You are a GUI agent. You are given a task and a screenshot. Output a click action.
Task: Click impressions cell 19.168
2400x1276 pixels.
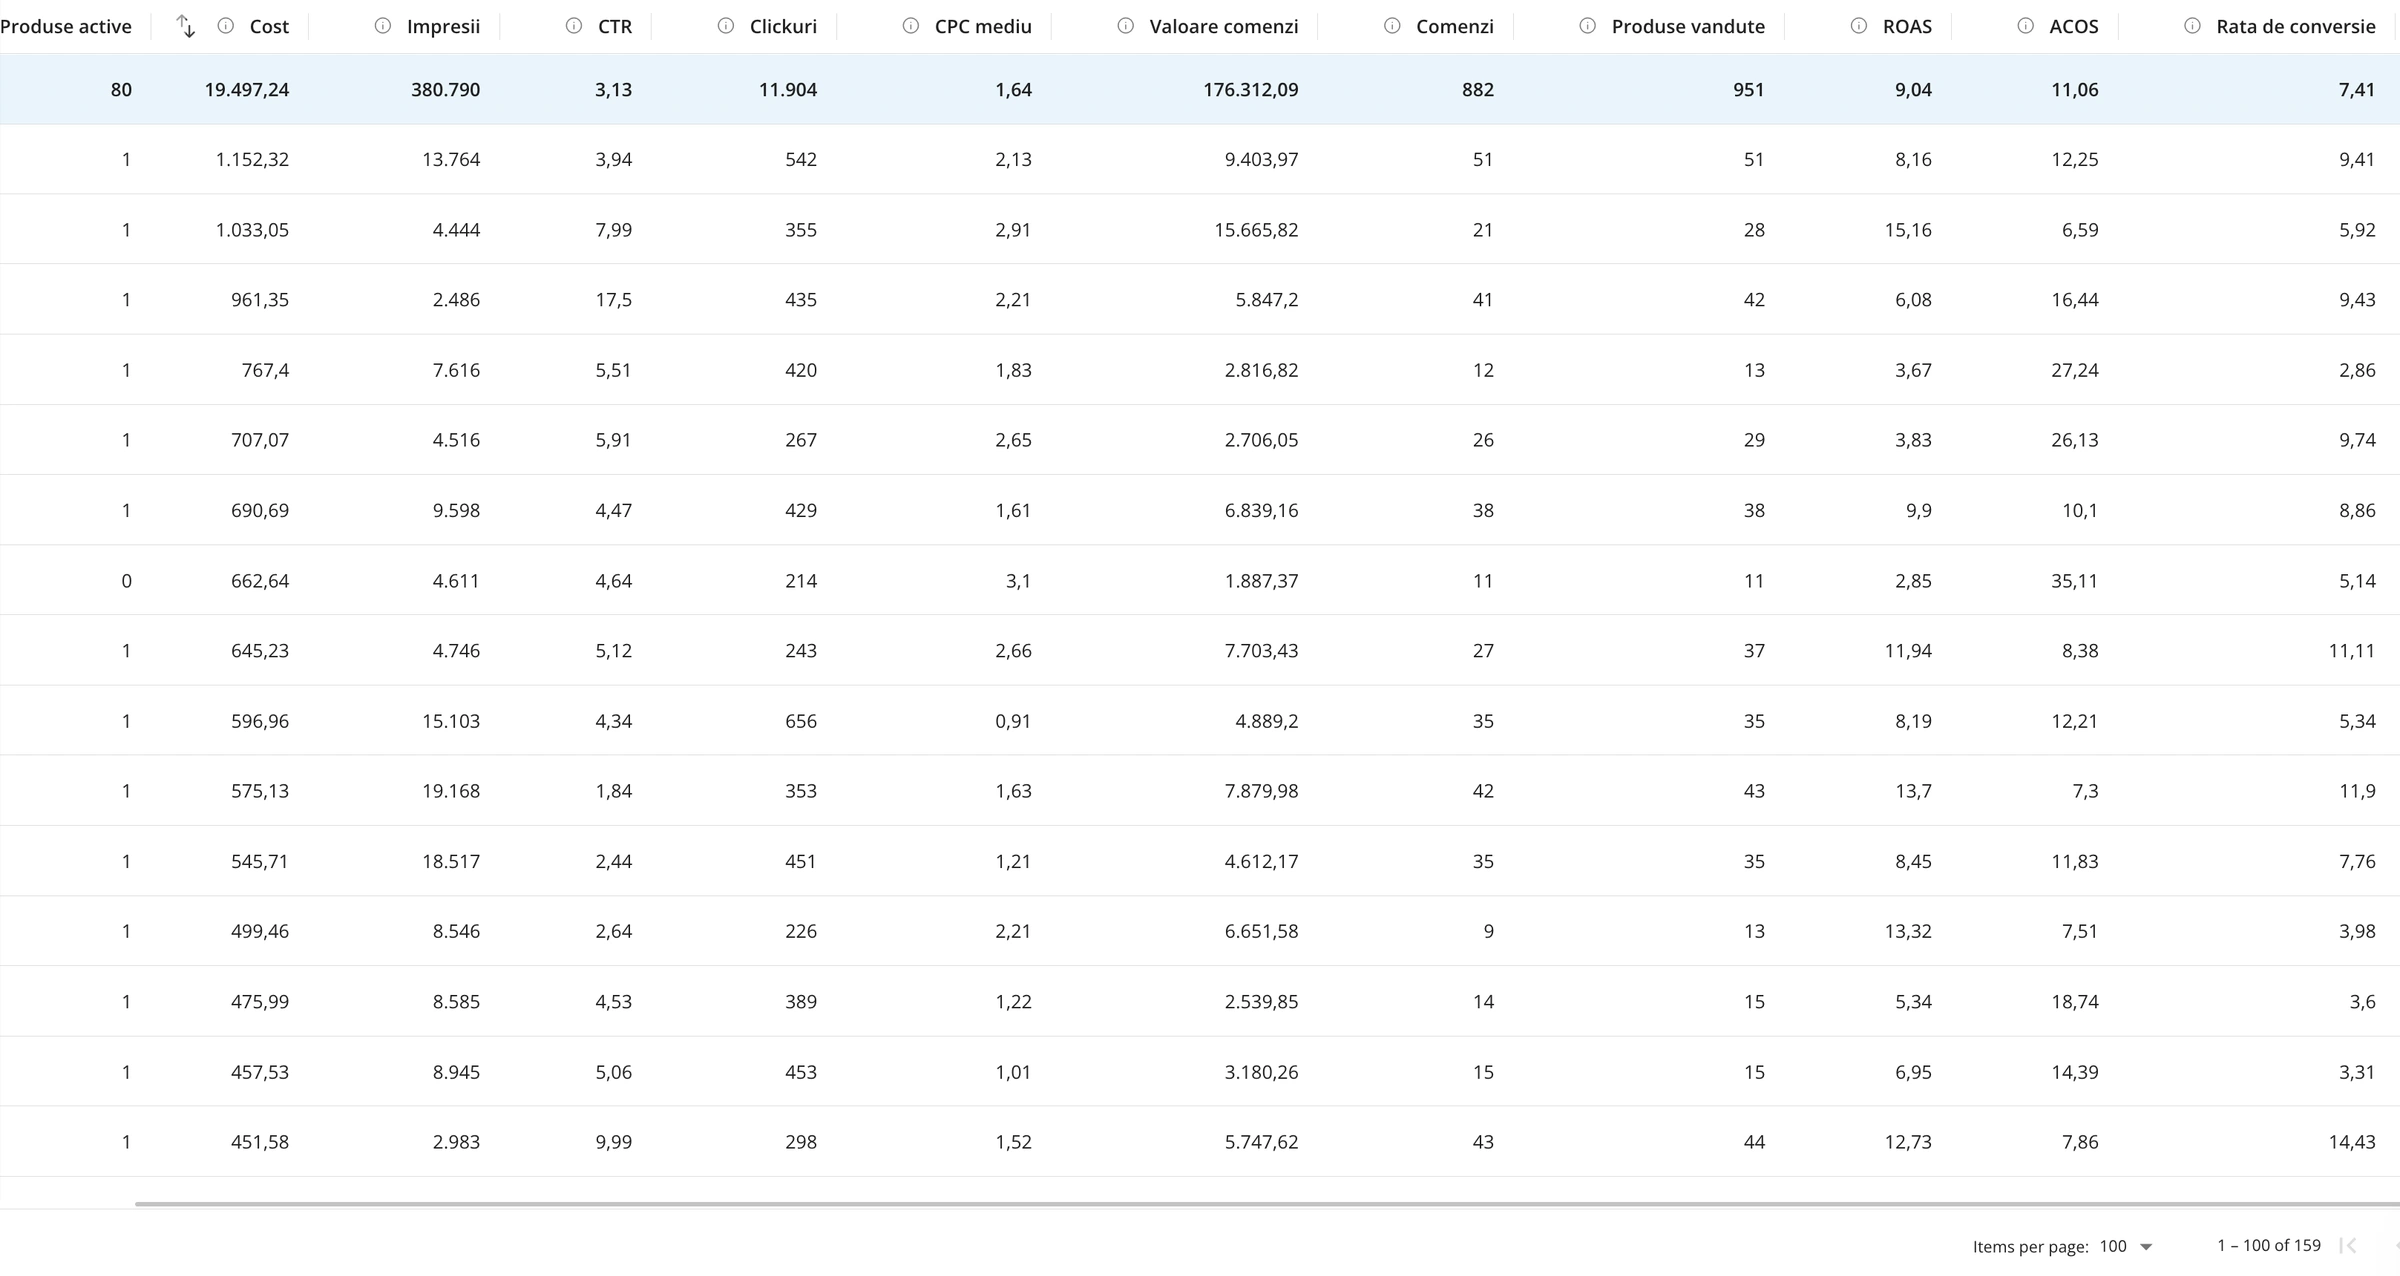(x=451, y=791)
